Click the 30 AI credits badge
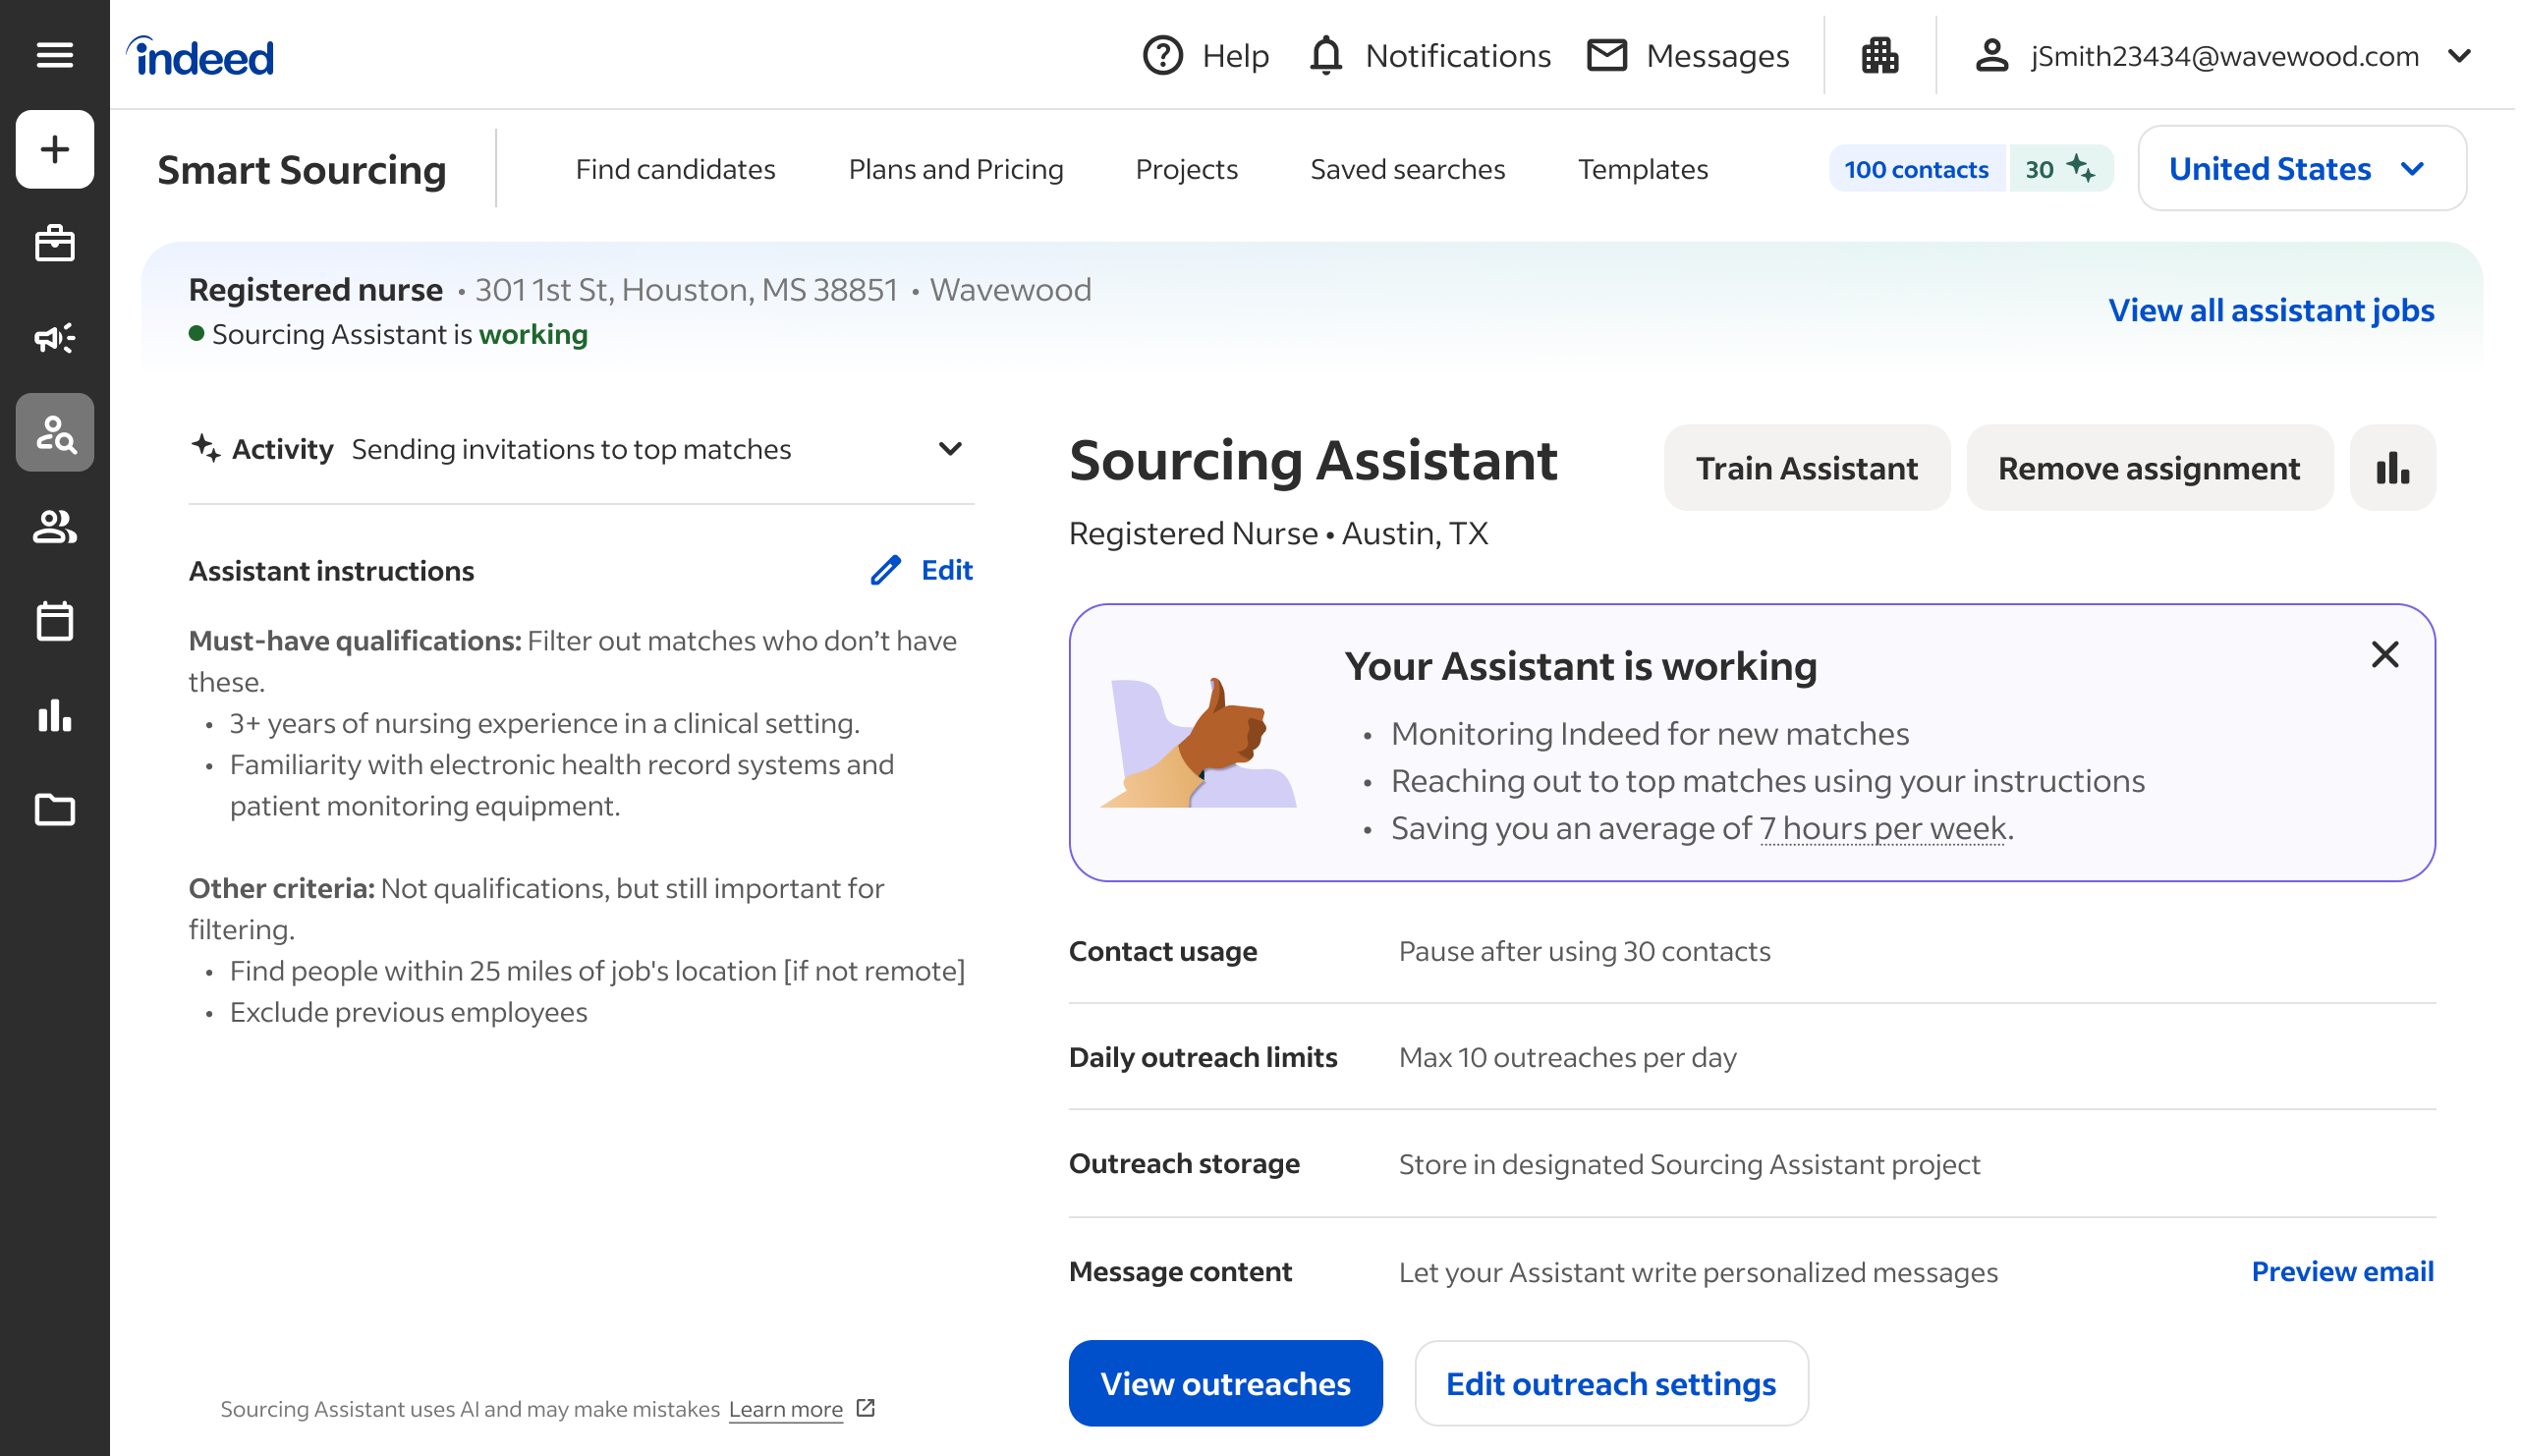 (2060, 168)
